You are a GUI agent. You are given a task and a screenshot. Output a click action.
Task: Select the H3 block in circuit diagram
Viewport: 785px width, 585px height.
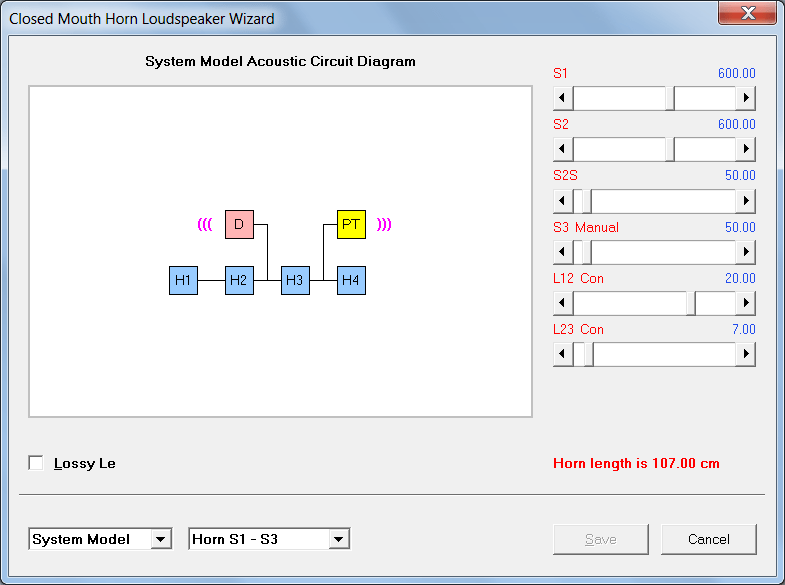pos(295,280)
